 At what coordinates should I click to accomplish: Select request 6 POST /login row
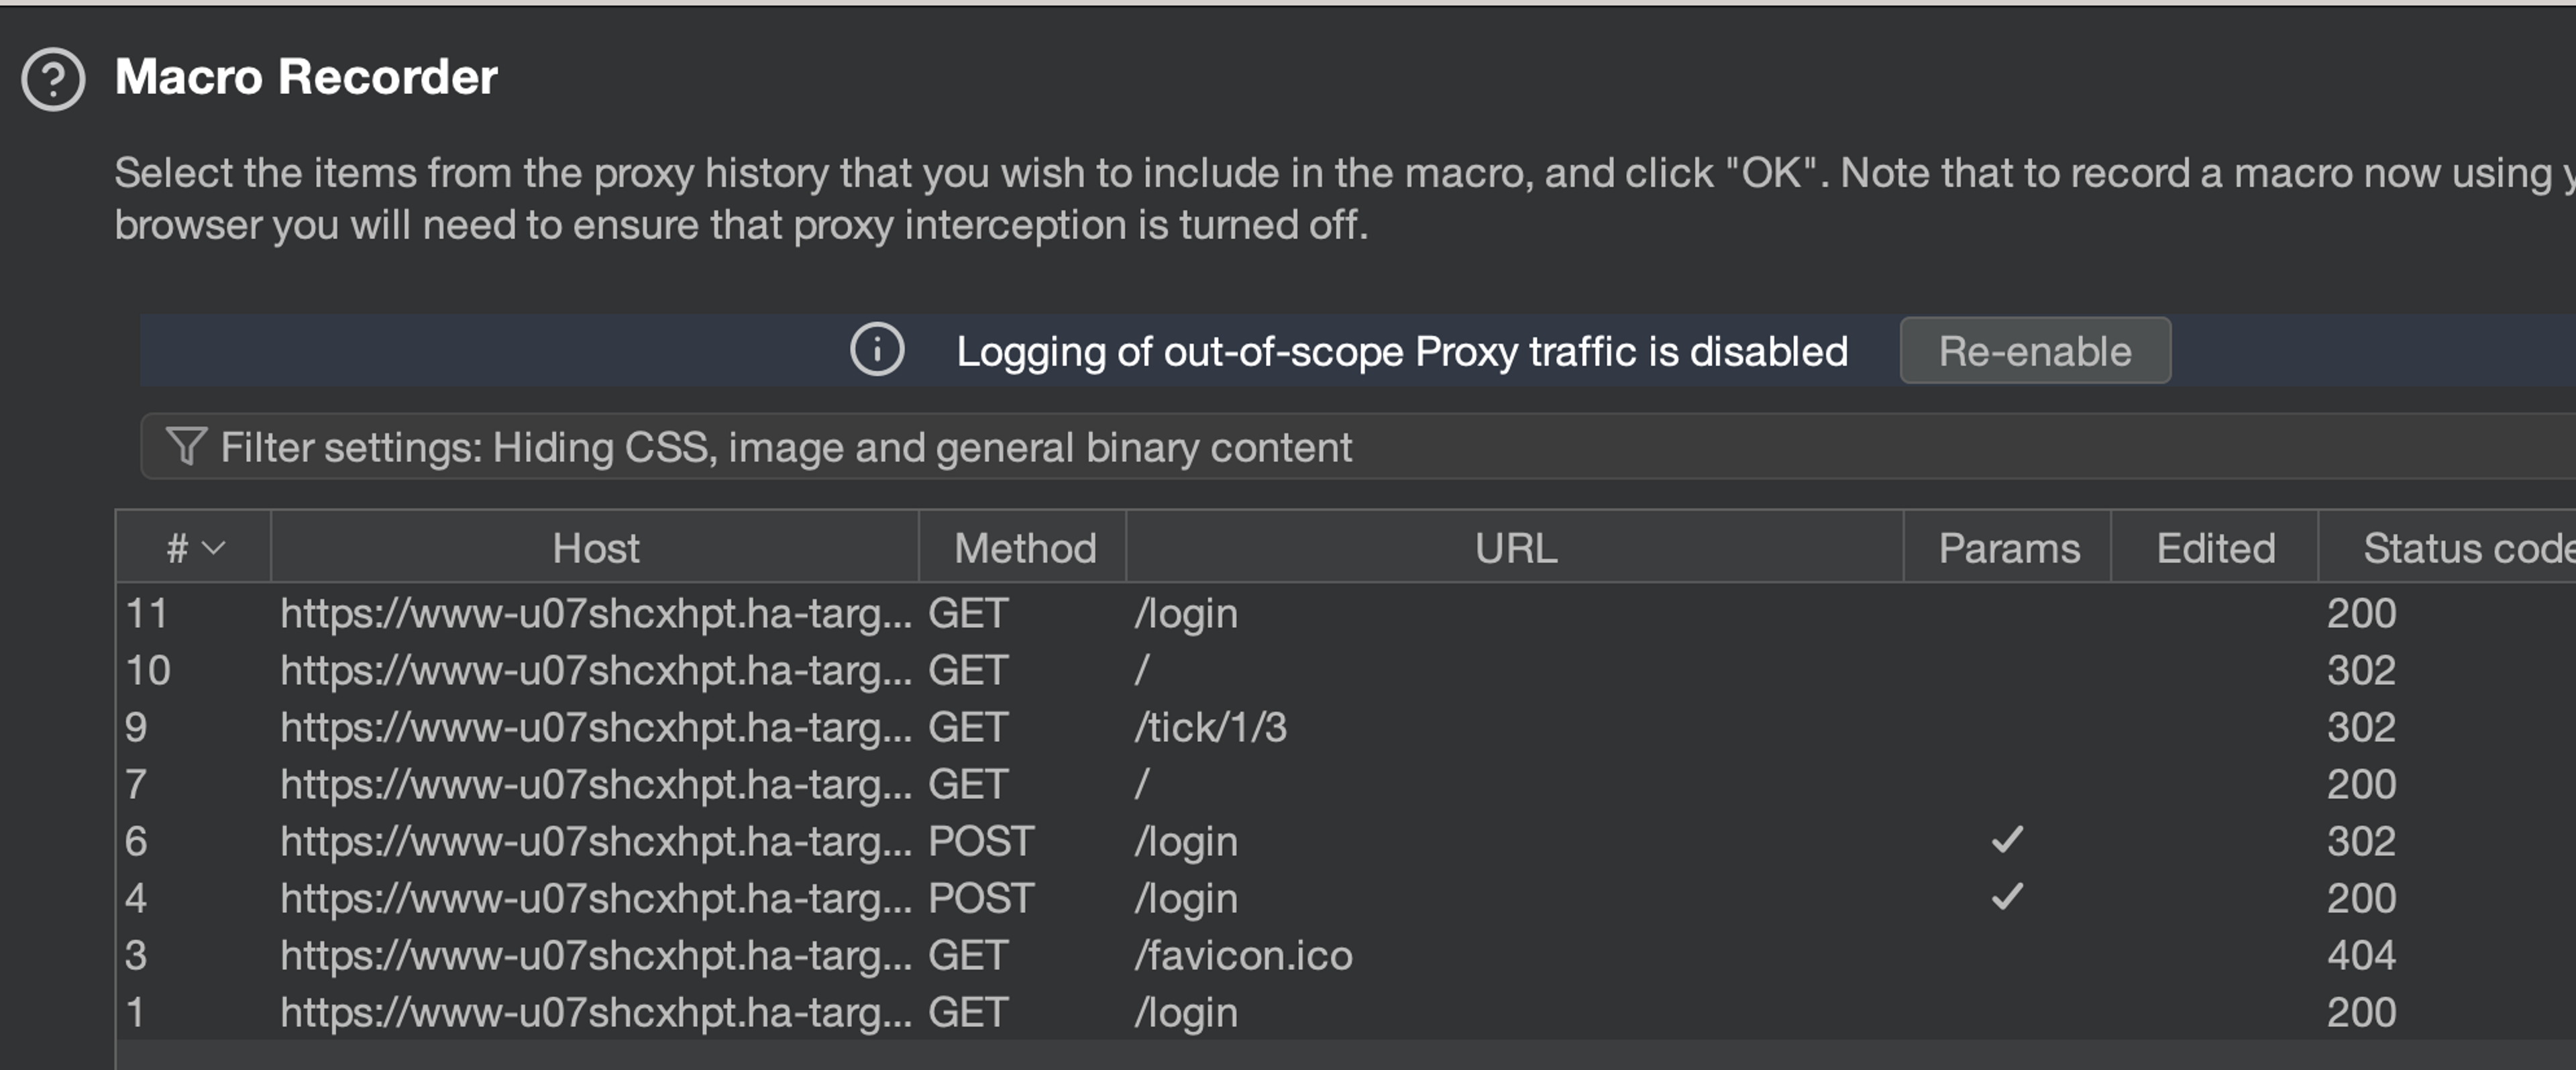[1185, 841]
